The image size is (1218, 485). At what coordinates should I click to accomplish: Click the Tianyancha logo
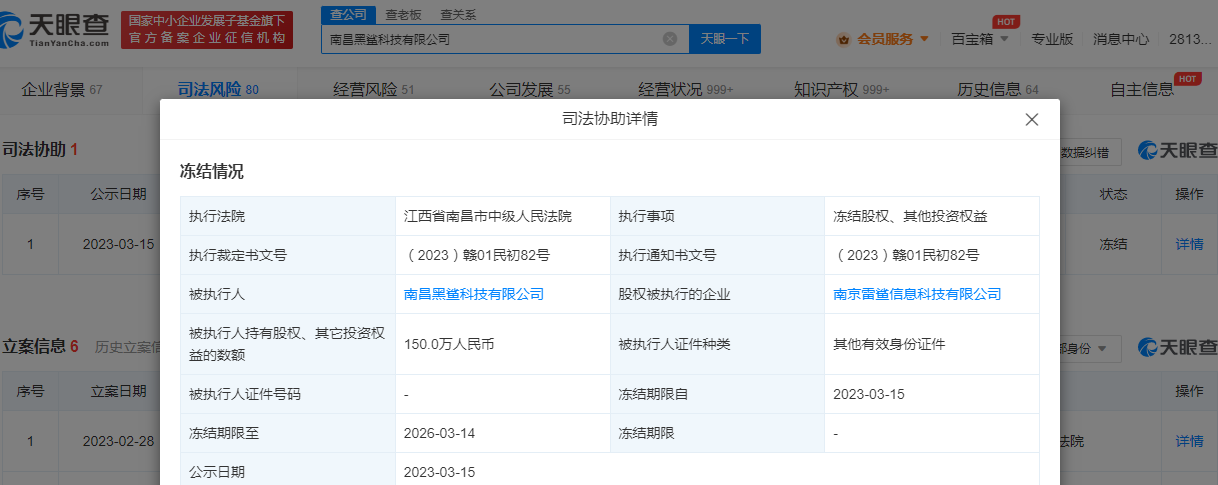tap(56, 30)
